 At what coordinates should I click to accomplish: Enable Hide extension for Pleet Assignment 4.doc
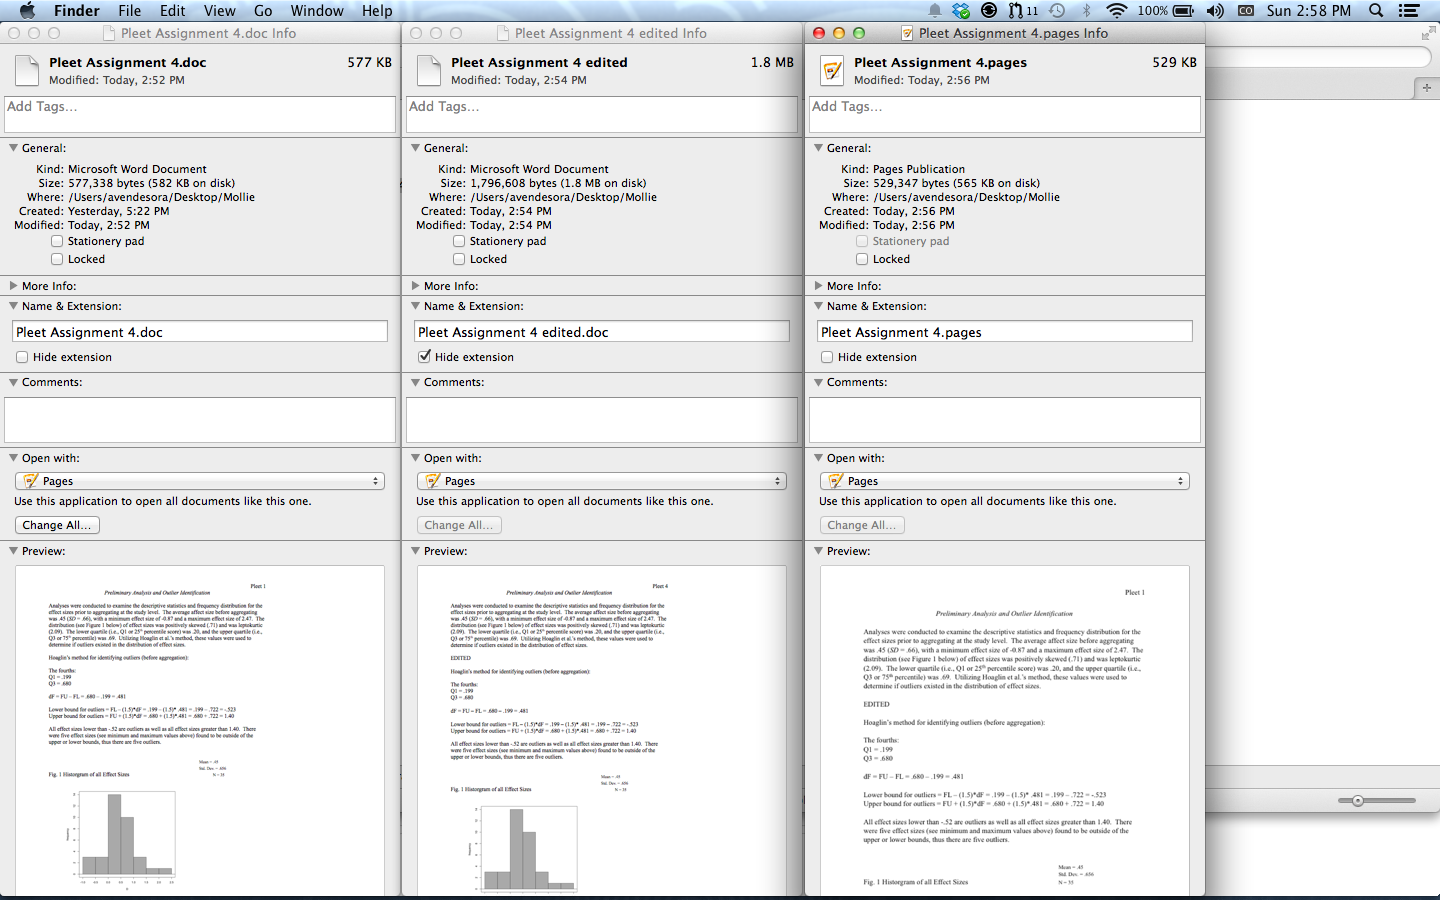[22, 357]
